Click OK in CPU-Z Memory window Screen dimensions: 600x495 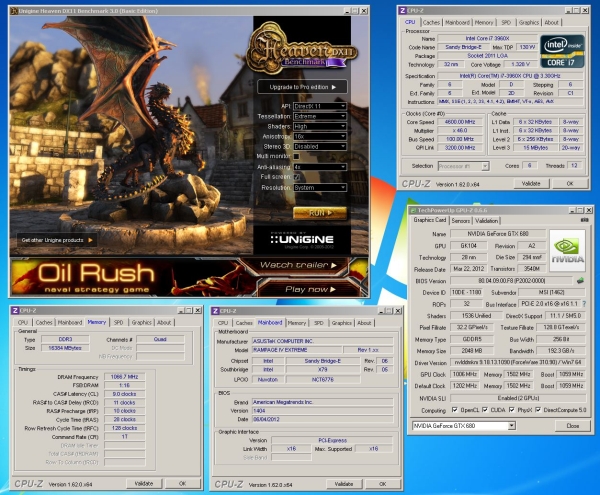(x=183, y=484)
